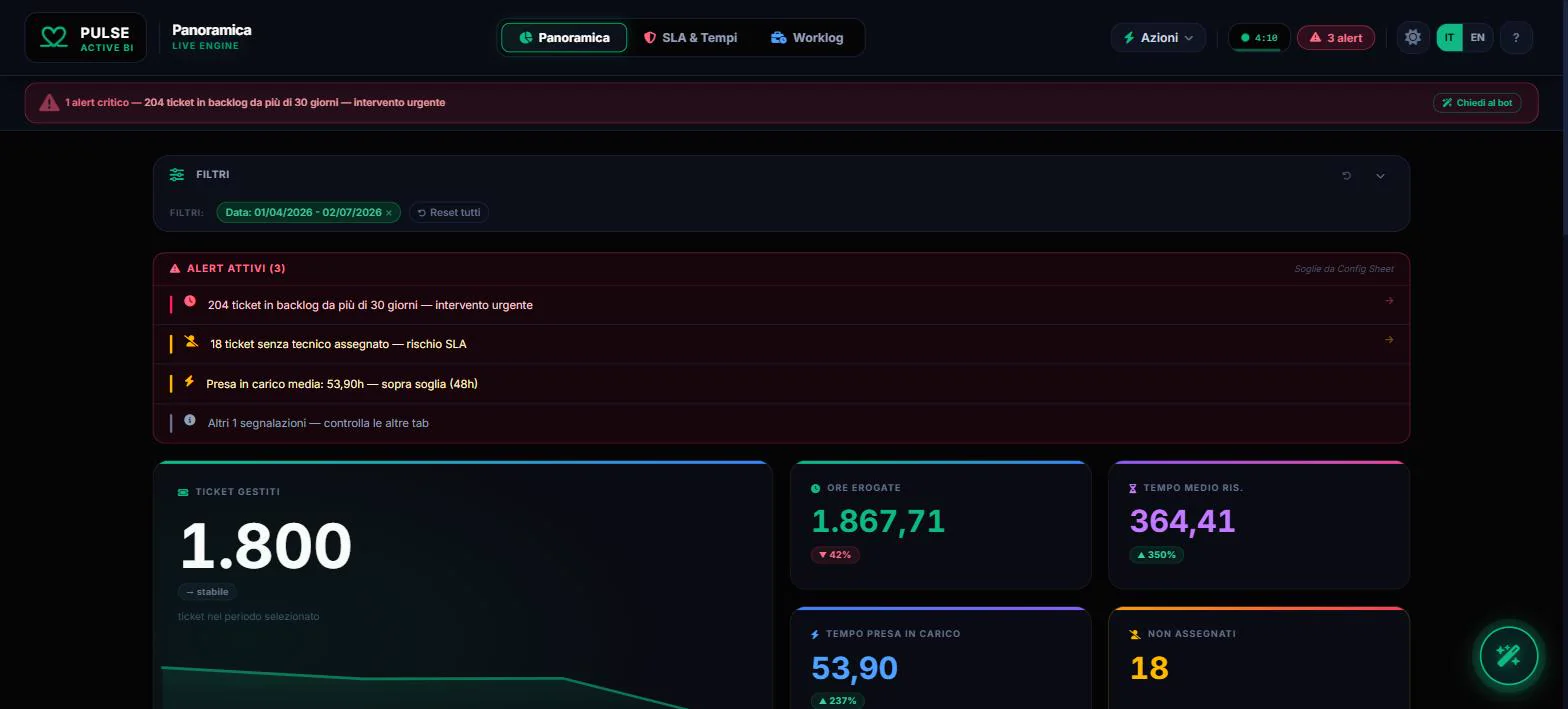Switch language to EN
The height and width of the screenshot is (709, 1568).
pos(1477,38)
